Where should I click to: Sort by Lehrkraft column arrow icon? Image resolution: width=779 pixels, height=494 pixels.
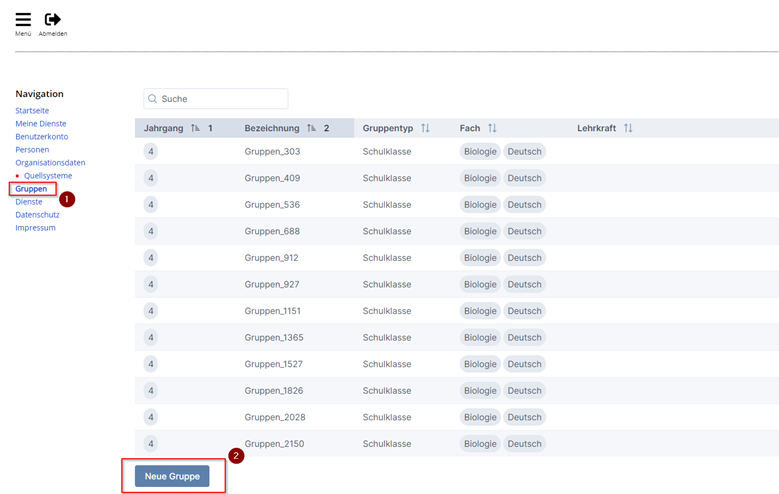click(x=628, y=128)
